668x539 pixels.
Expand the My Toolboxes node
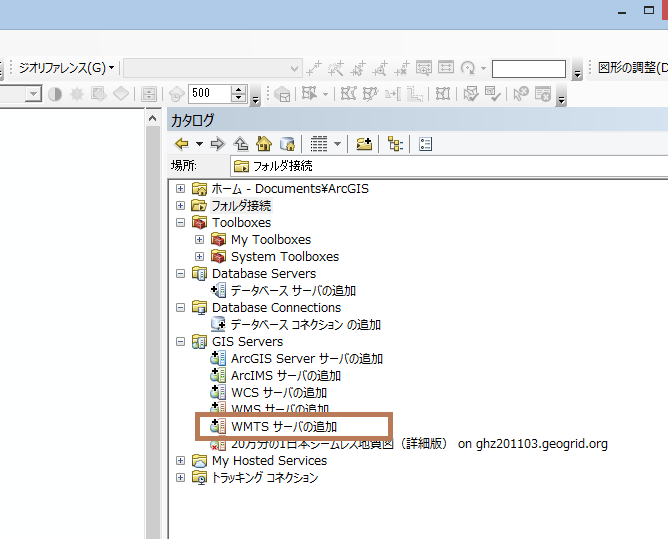[199, 239]
